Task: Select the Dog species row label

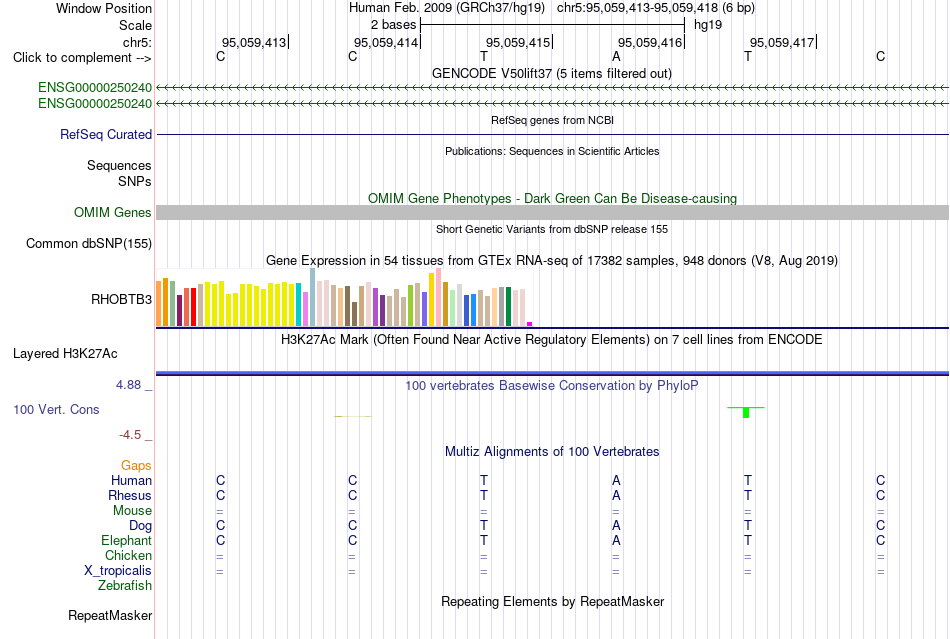Action: point(140,525)
